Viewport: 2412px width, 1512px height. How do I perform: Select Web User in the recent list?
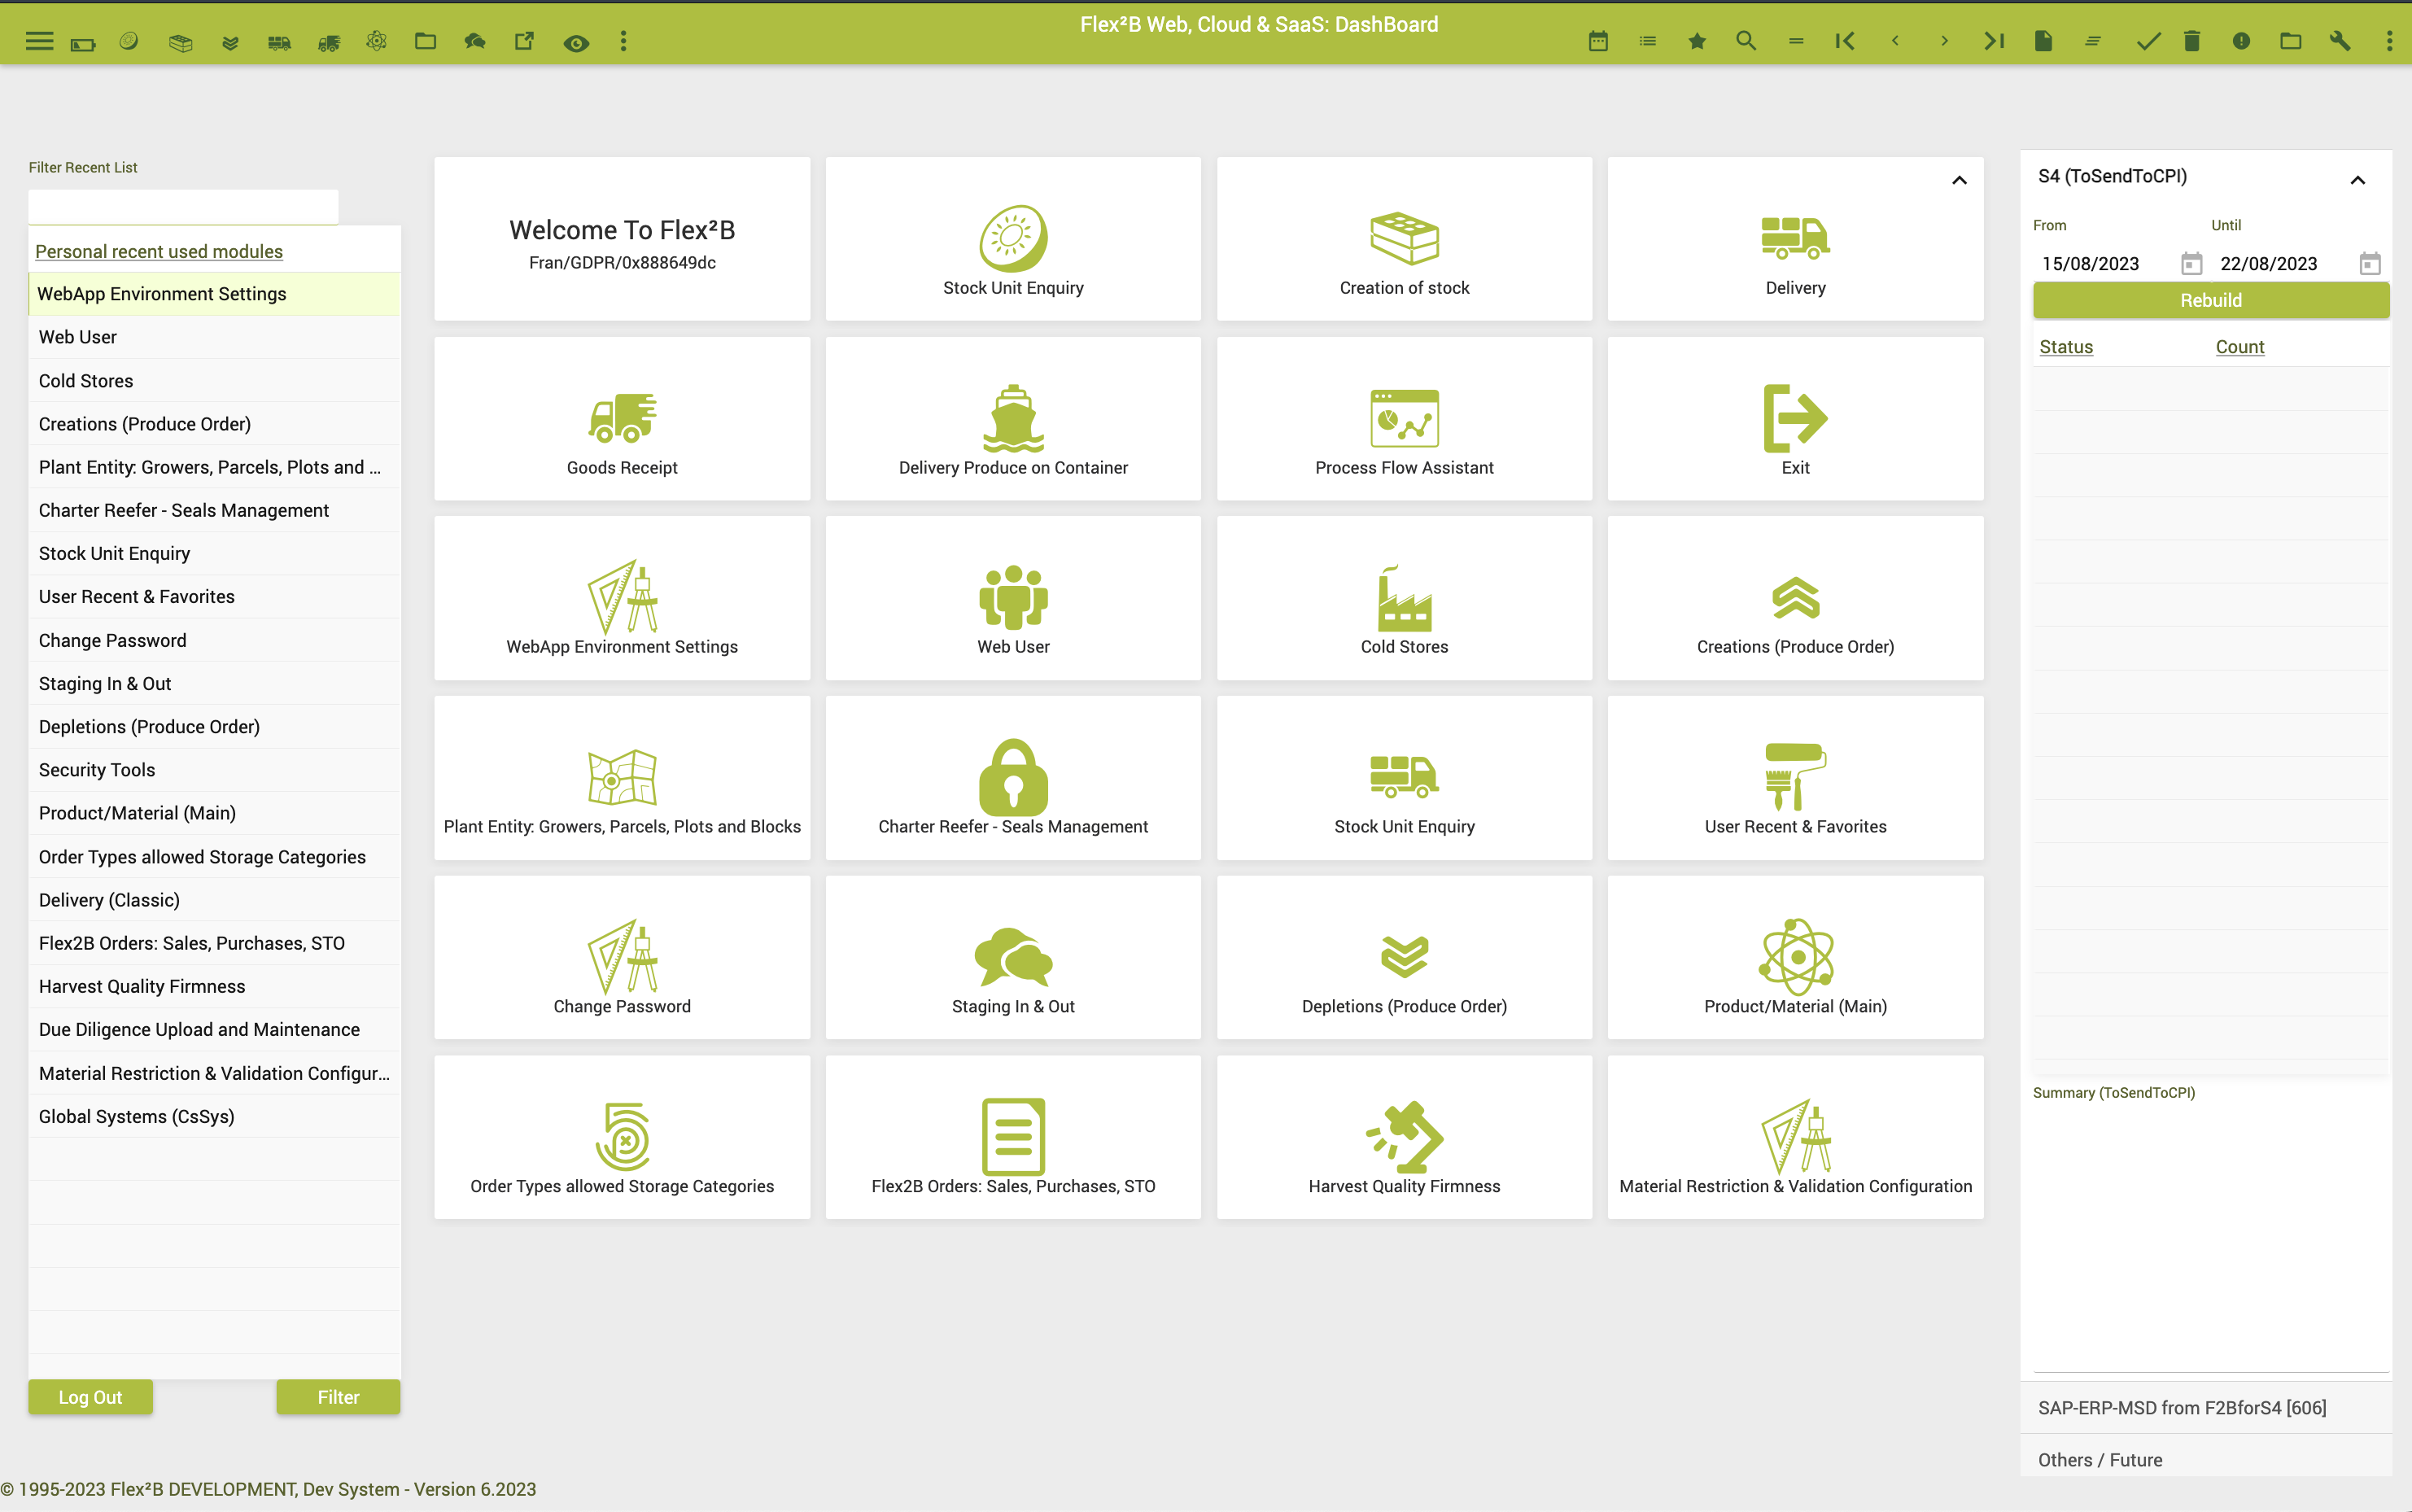[214, 337]
